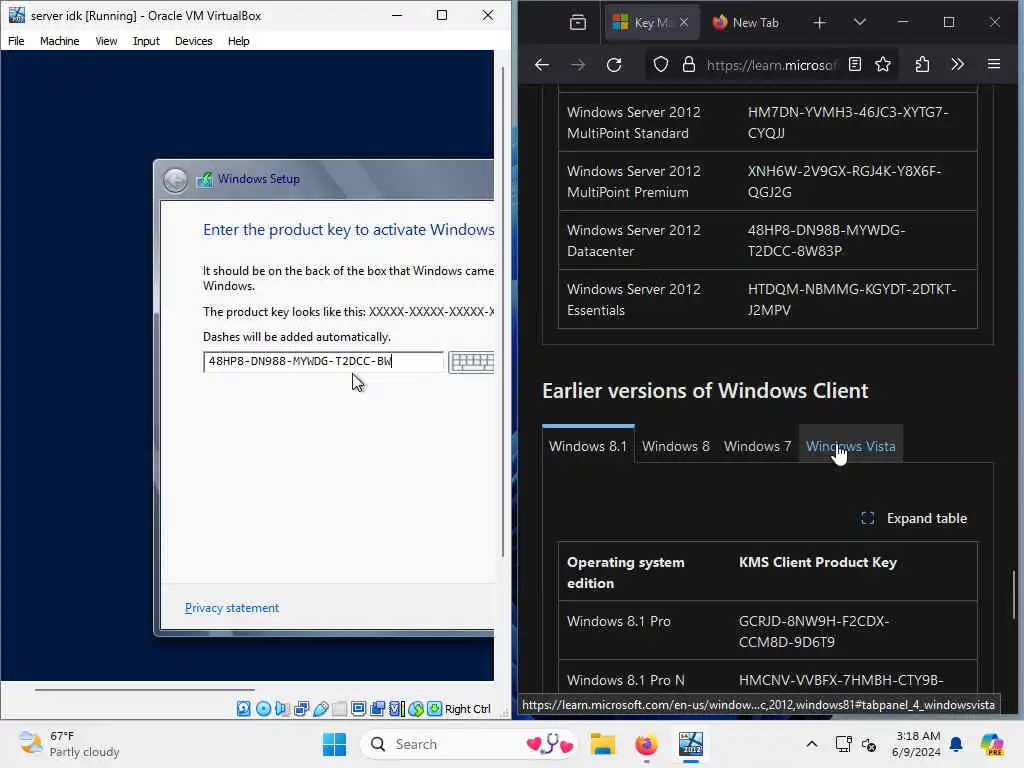Click the VirtualBox VM icon on the taskbar
This screenshot has width=1024, height=768.
(690, 744)
